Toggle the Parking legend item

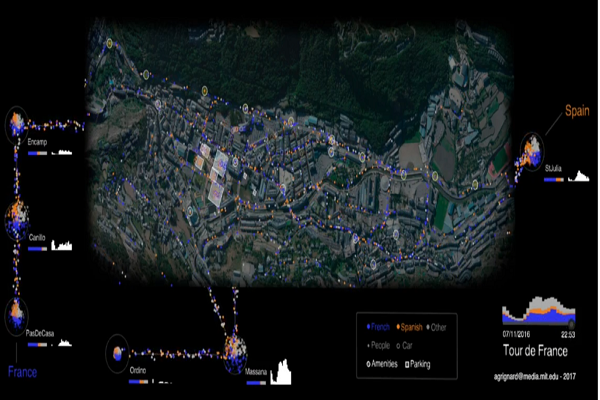pos(418,364)
